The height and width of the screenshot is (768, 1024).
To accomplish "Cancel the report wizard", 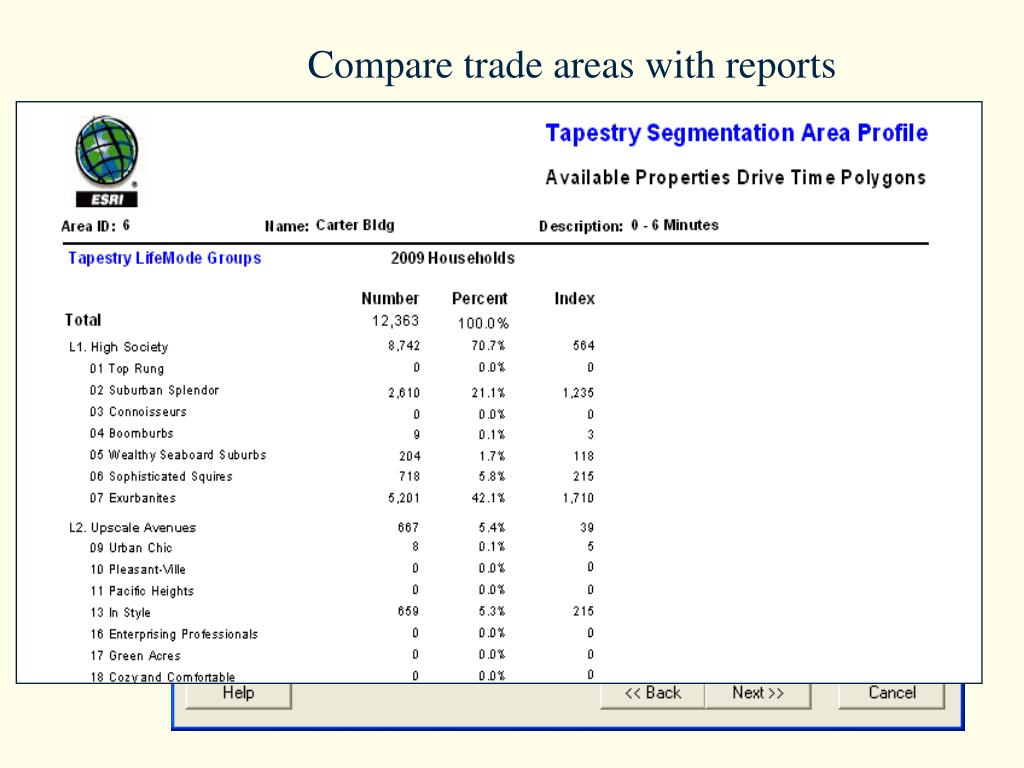I will 891,695.
